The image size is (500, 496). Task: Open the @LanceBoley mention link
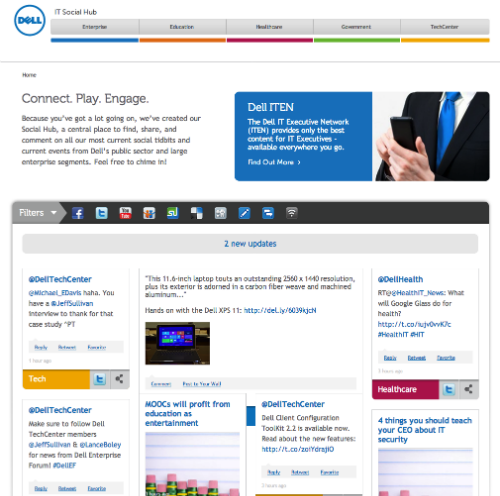[100, 445]
